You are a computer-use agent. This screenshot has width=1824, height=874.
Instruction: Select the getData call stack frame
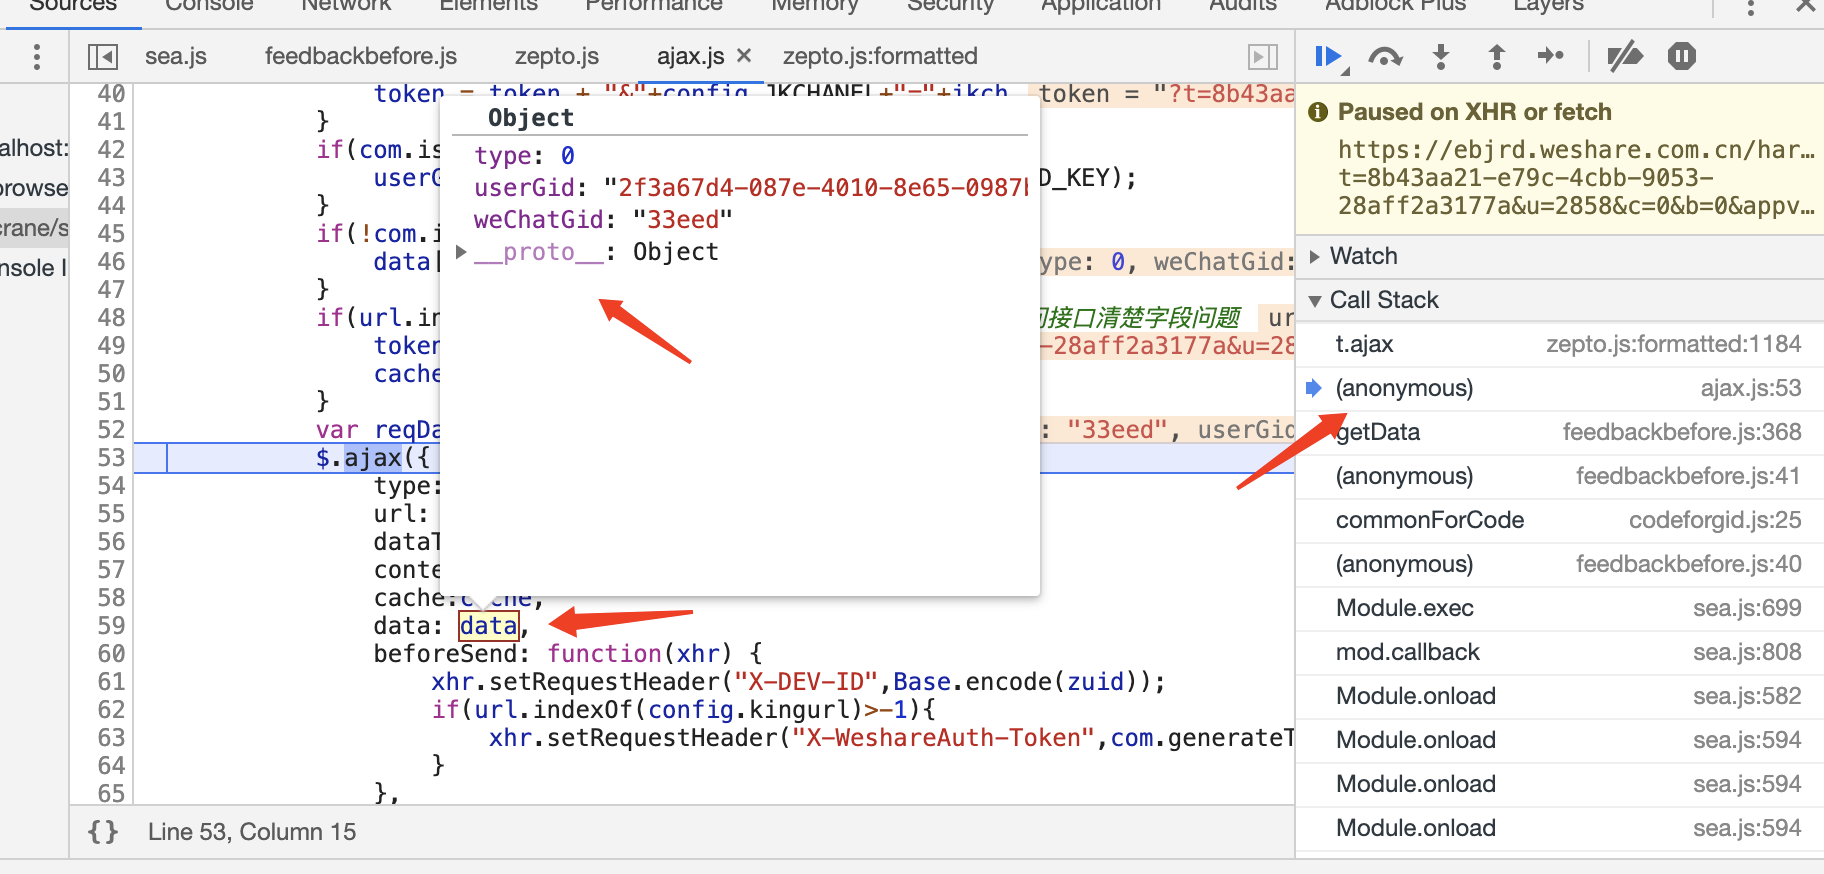pos(1560,432)
